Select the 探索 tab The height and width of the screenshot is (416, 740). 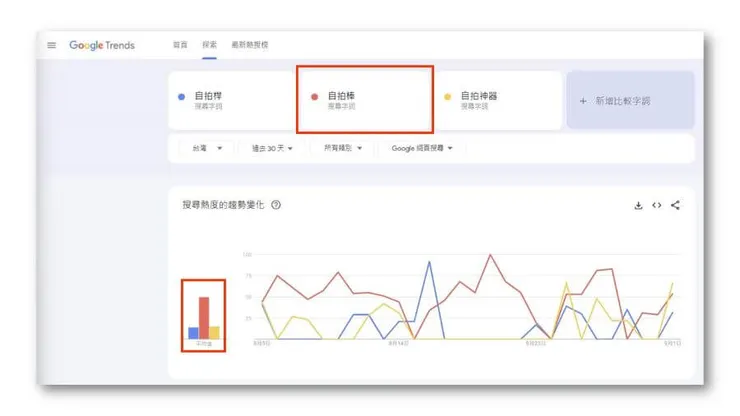click(210, 45)
